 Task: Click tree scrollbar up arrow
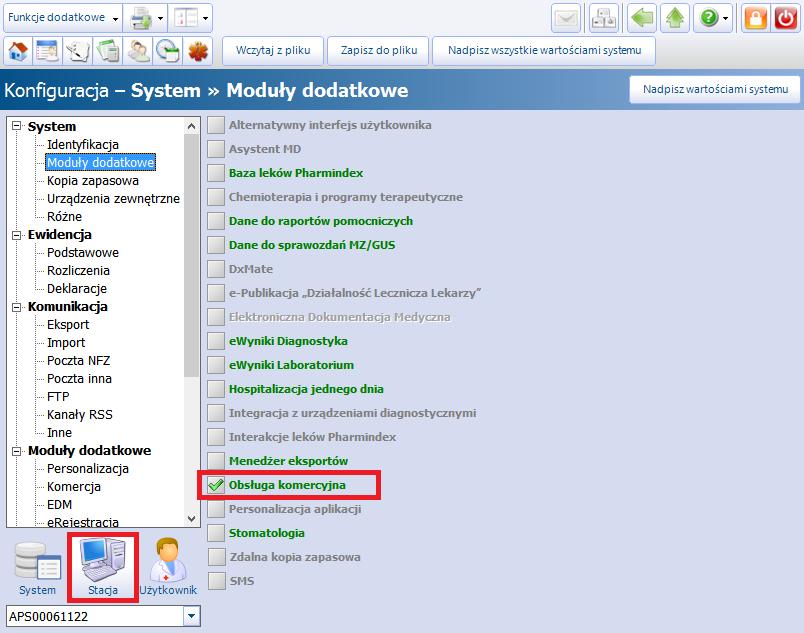pos(191,126)
